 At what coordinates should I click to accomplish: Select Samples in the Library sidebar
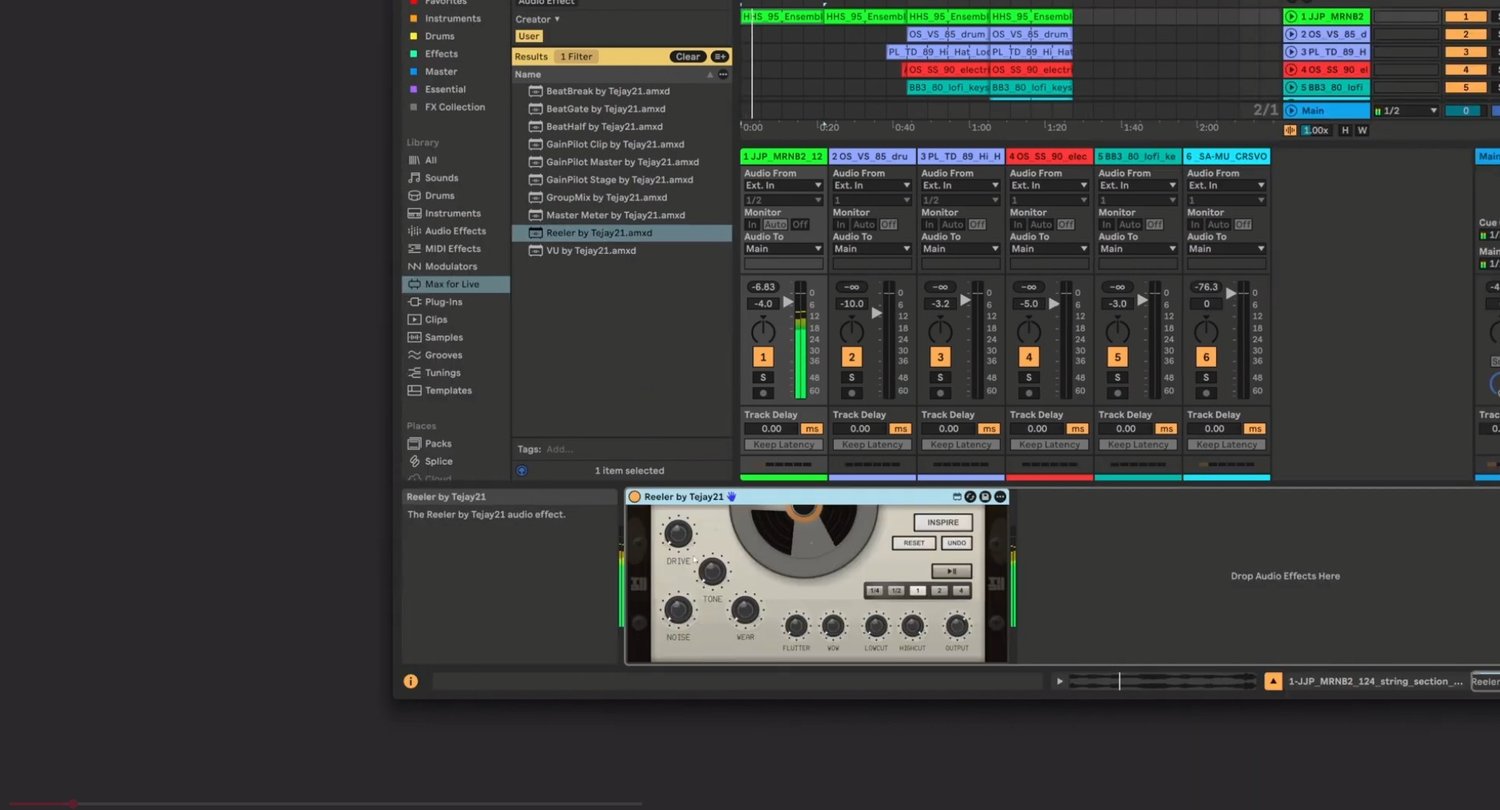(x=443, y=337)
